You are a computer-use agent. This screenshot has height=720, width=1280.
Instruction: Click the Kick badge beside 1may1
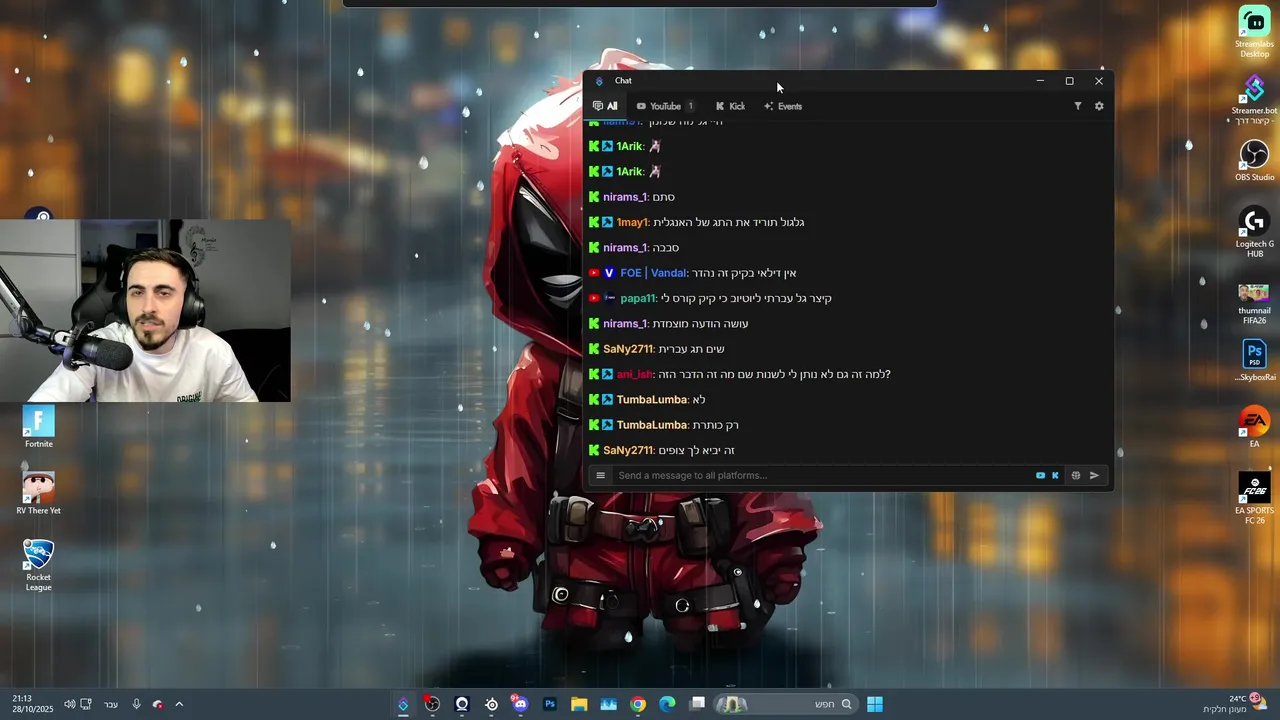pos(594,222)
